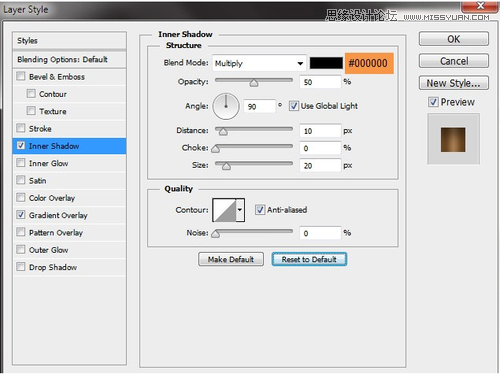Click the Angle value field
The image size is (500, 374).
point(260,106)
